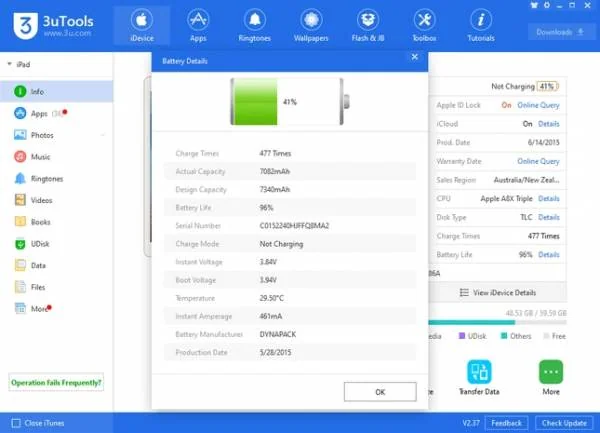Select Books in the sidebar
The image size is (600, 433).
click(57, 222)
